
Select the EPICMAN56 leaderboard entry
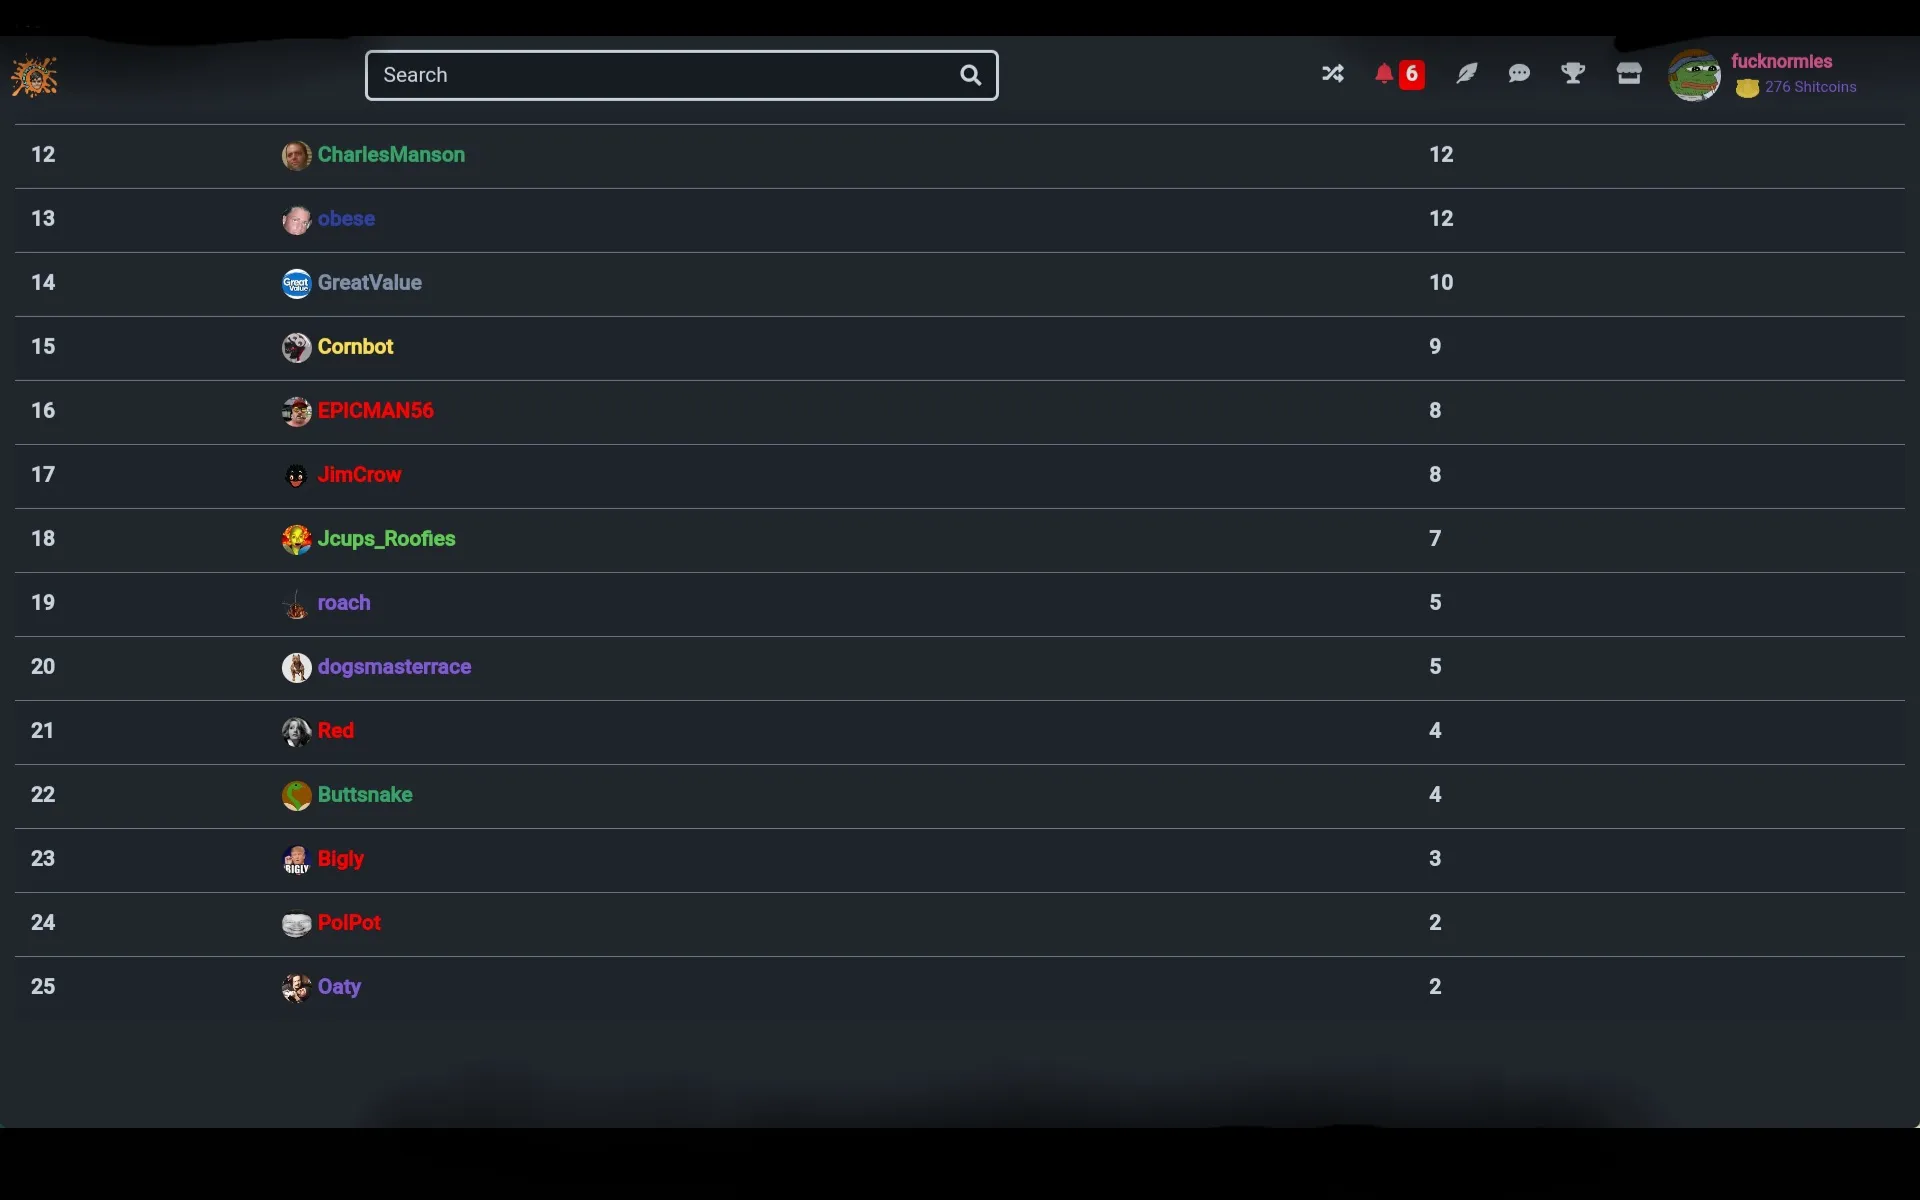pyautogui.click(x=375, y=411)
